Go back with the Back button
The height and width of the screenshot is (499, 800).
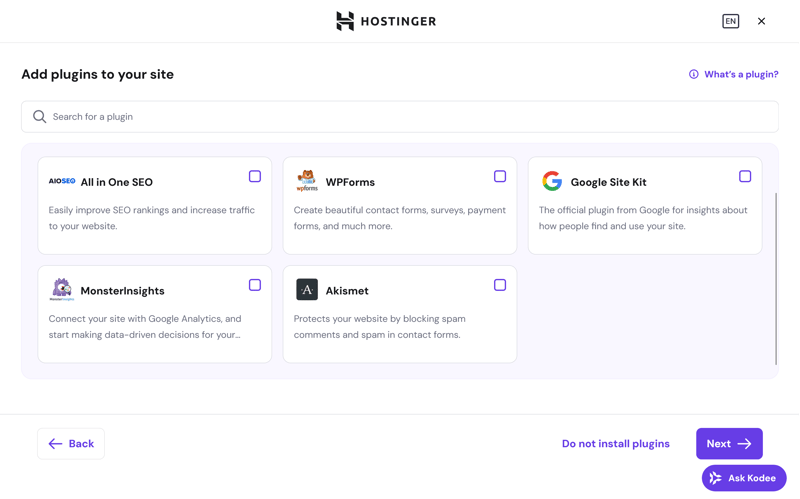pyautogui.click(x=71, y=444)
